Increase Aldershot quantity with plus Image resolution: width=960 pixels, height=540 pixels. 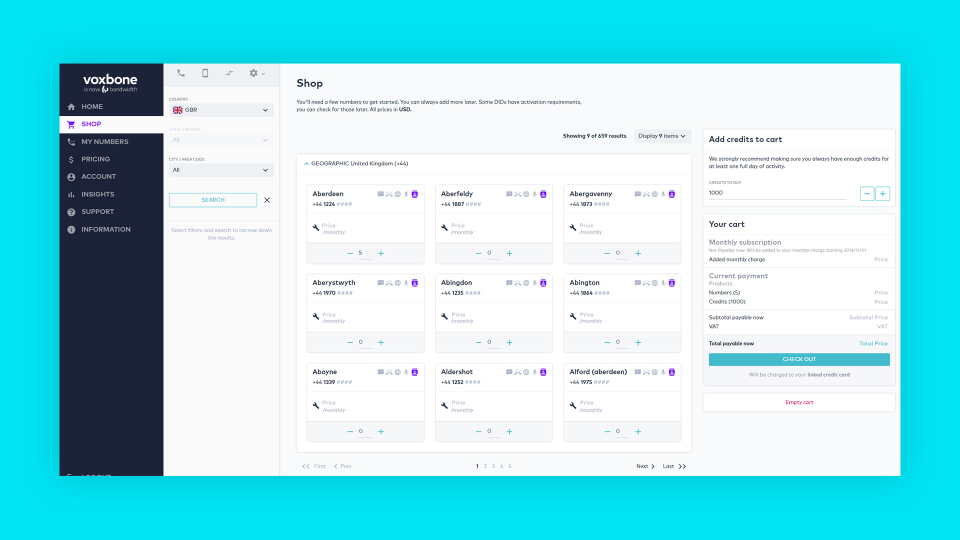pos(509,432)
